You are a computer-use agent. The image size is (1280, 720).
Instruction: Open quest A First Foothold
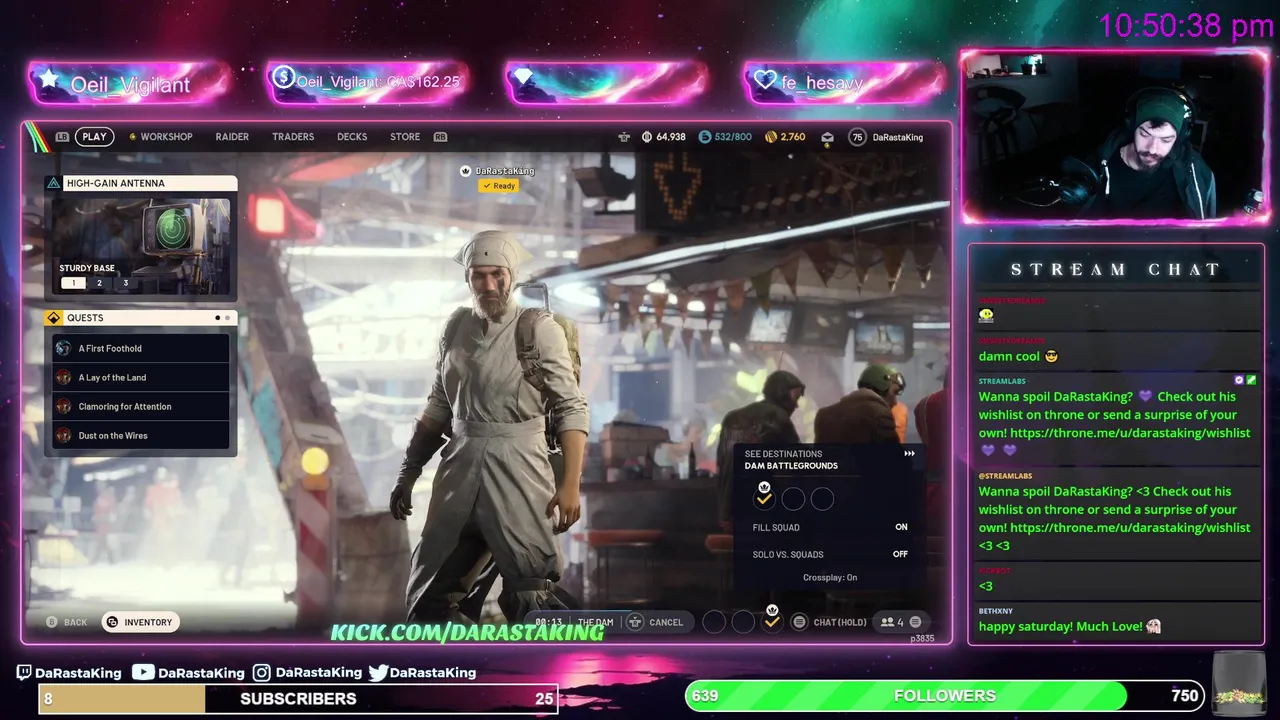tap(141, 348)
